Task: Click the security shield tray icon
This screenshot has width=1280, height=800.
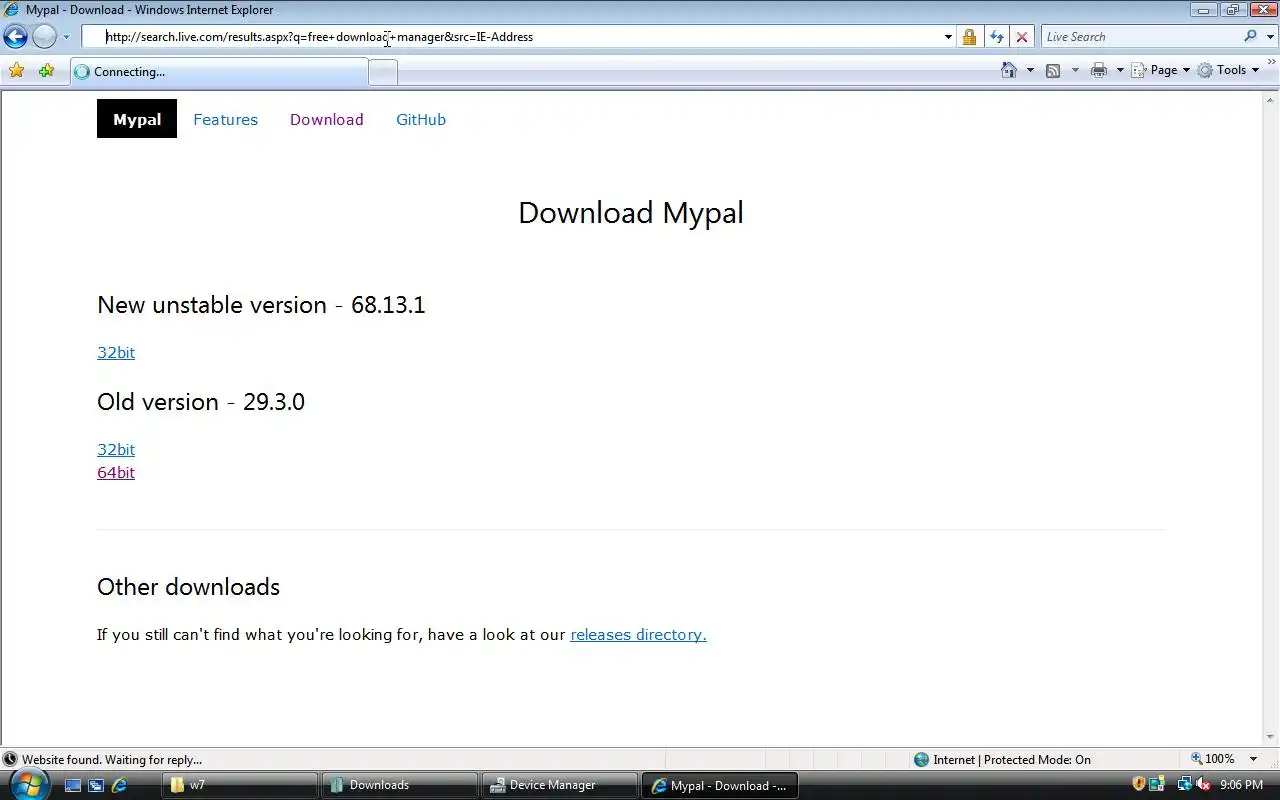Action: click(1138, 784)
